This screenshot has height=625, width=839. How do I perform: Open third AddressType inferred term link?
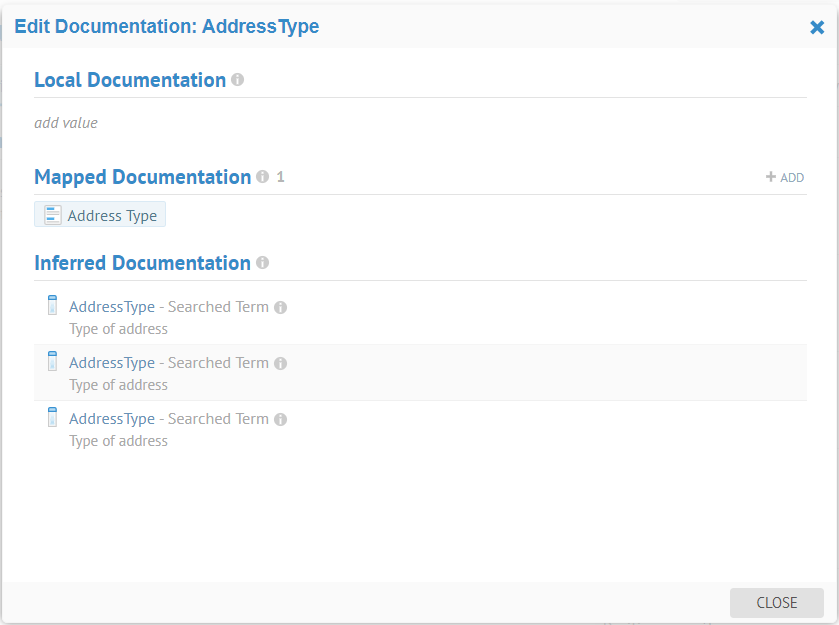(112, 419)
